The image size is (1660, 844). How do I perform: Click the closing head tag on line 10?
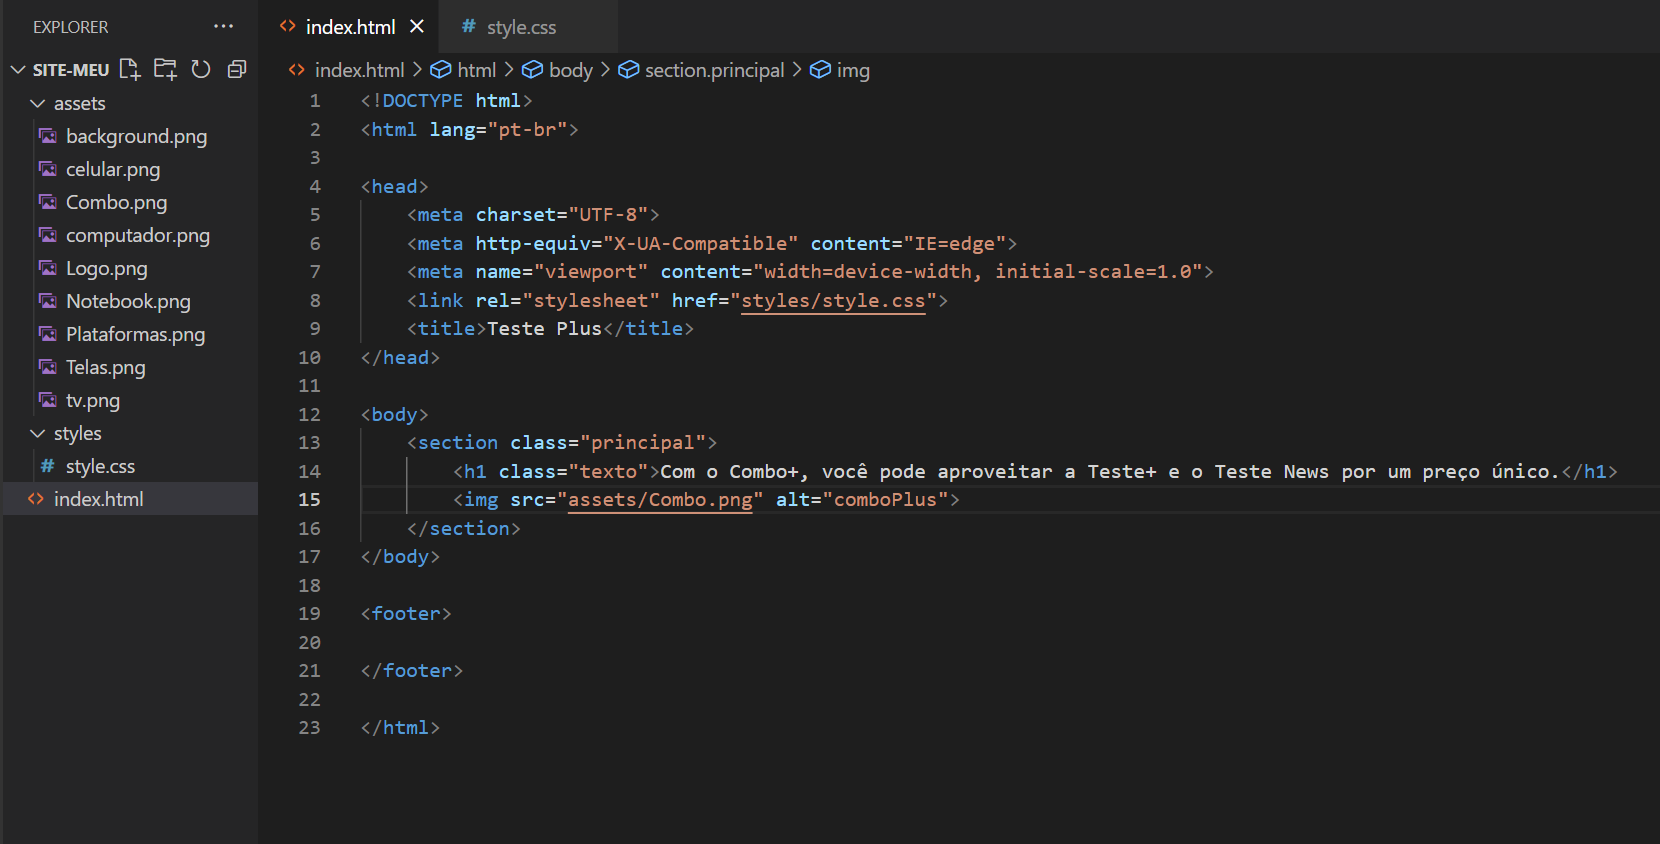tap(400, 357)
